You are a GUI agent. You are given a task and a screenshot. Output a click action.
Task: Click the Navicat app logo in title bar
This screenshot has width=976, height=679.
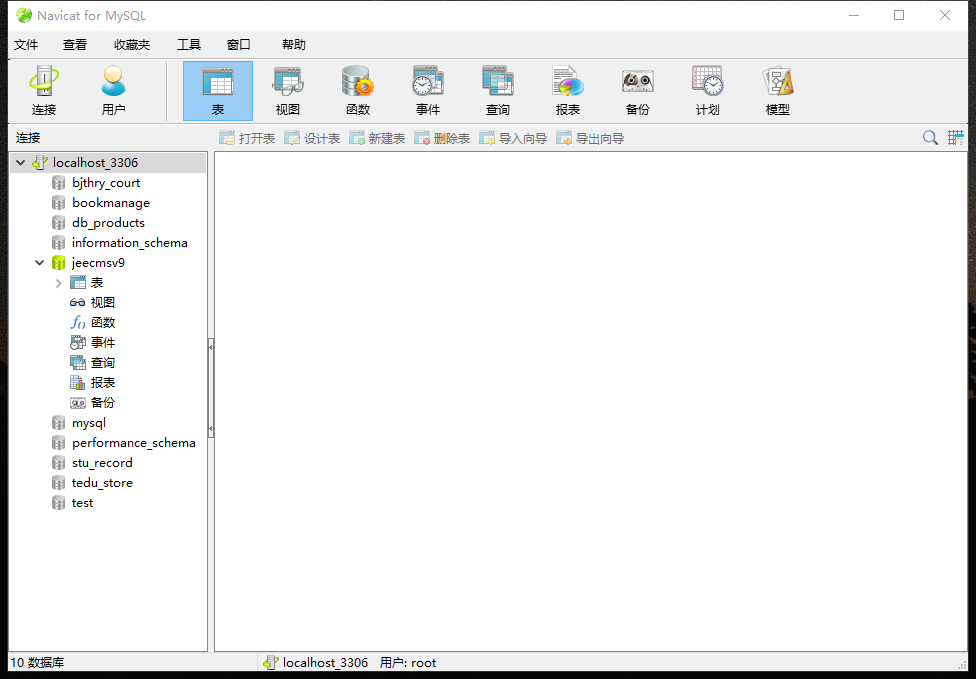point(24,16)
